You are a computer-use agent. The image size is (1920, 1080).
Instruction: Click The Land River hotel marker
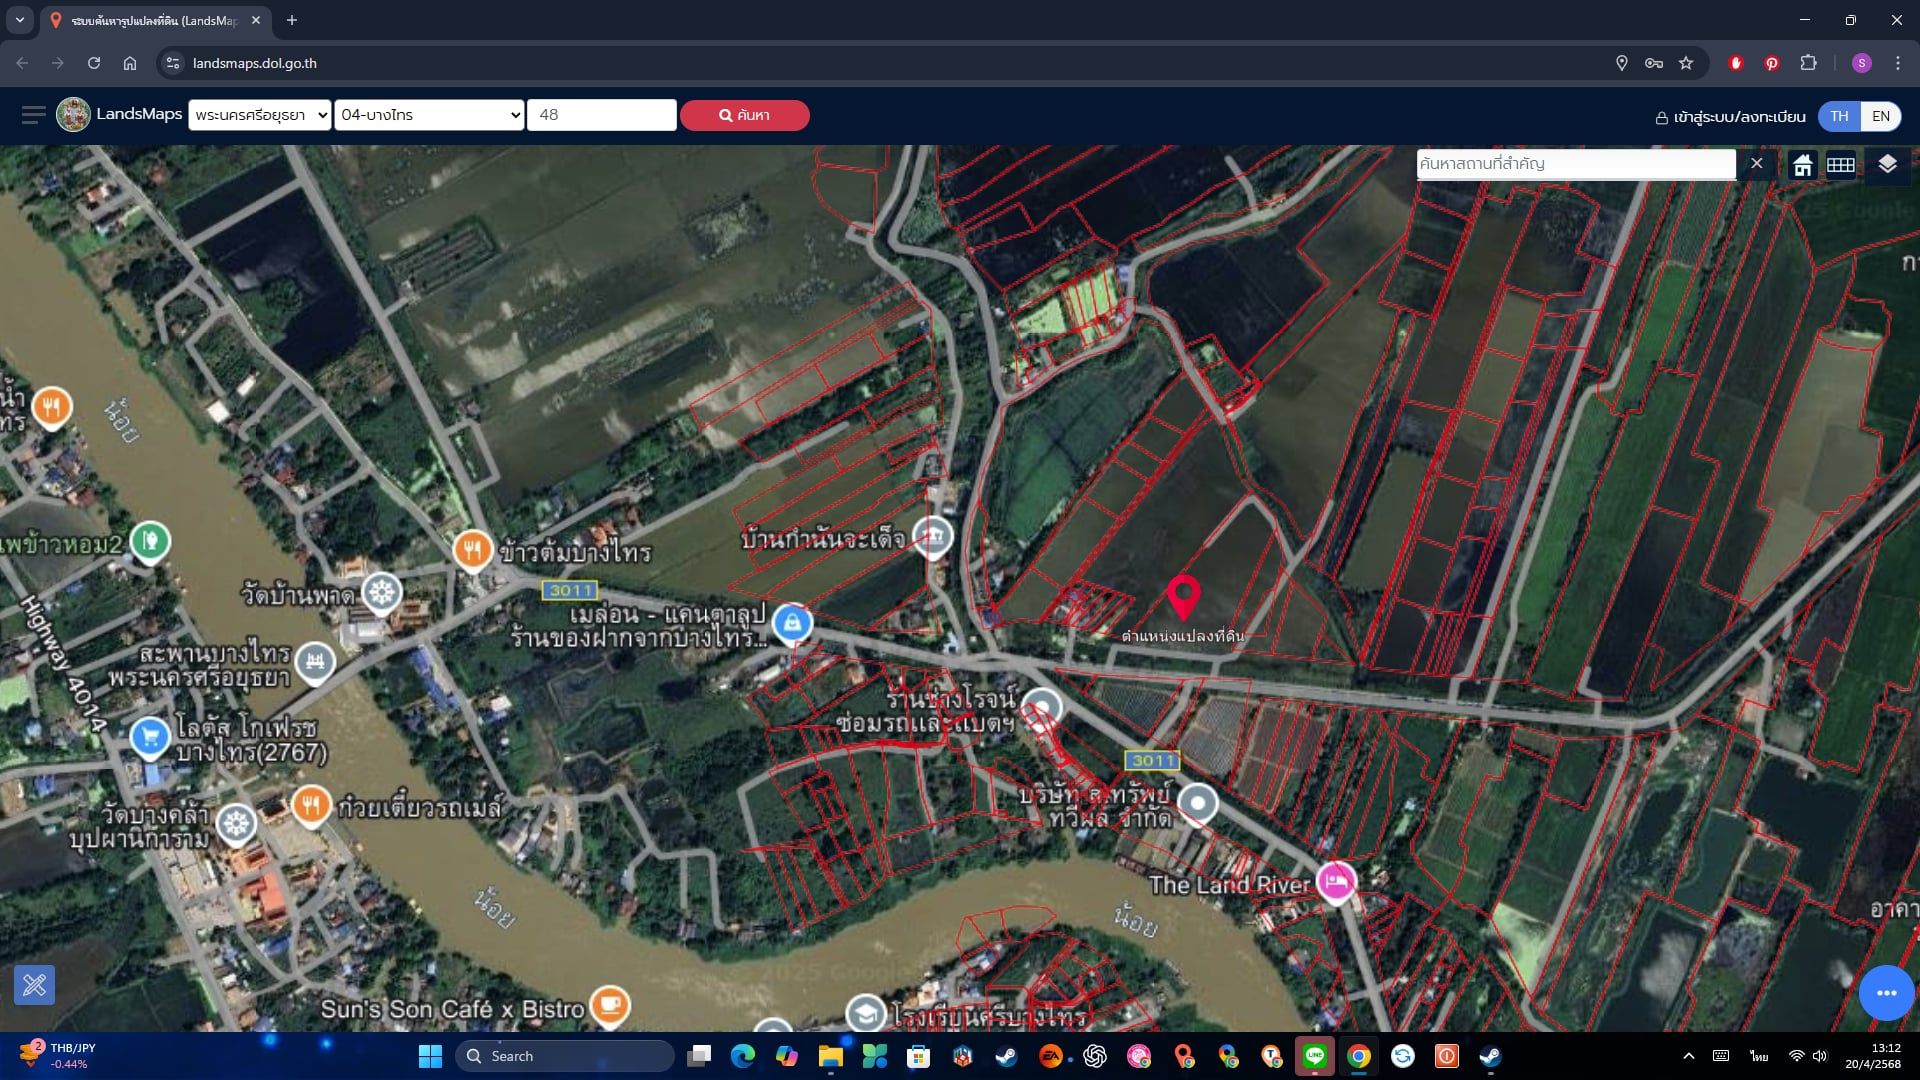[x=1336, y=882]
